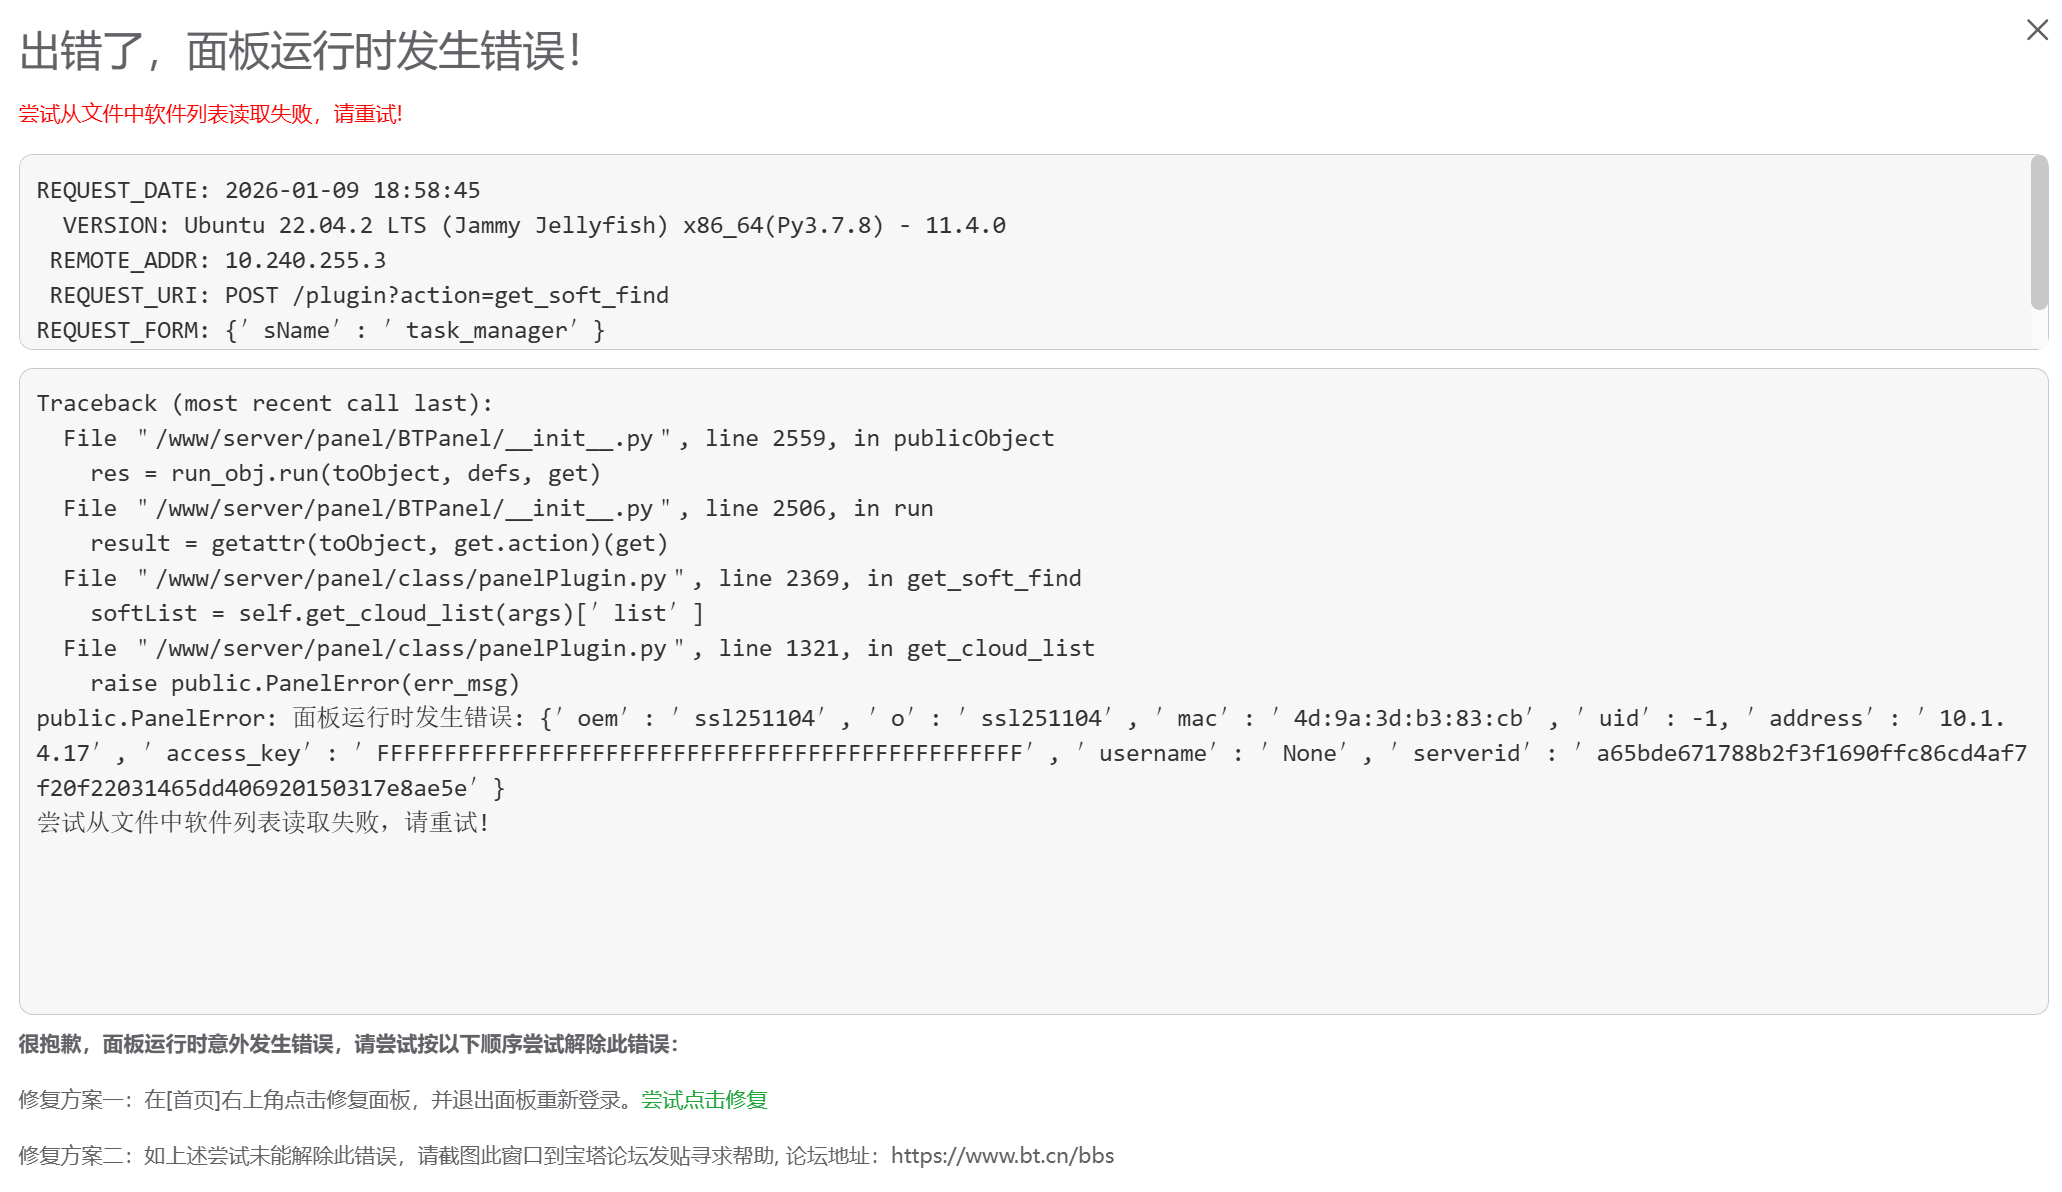Click the line 2369 get_soft_find entry
The image size is (2062, 1192).
pos(572,578)
